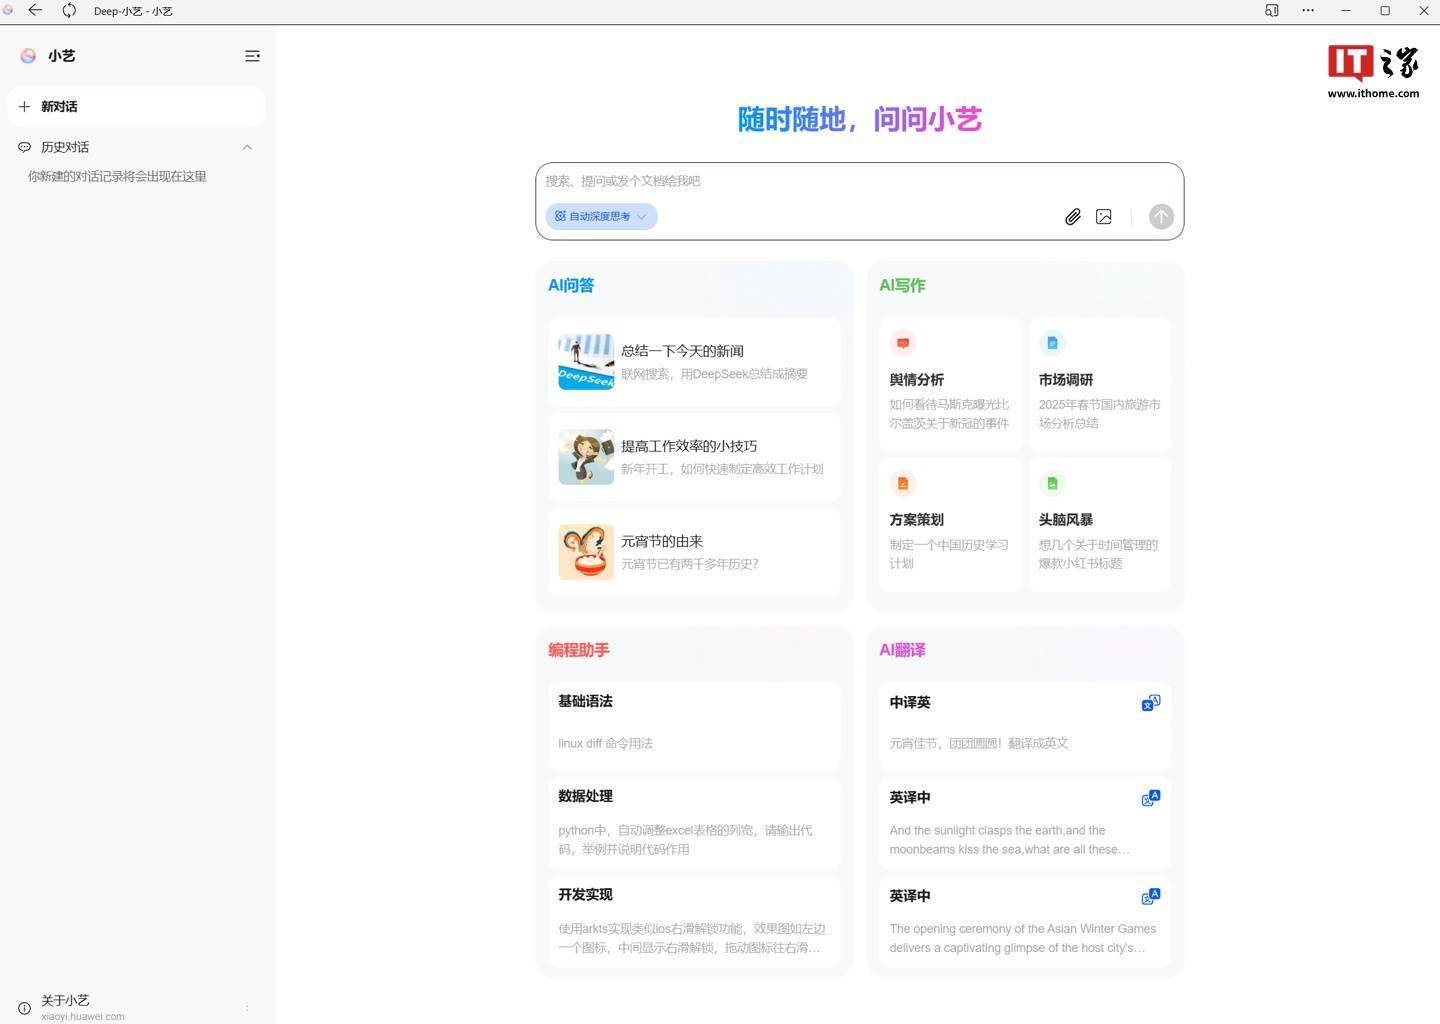1440x1024 pixels.
Task: Choose the 元宵节的由来 suggestion card
Action: (694, 552)
